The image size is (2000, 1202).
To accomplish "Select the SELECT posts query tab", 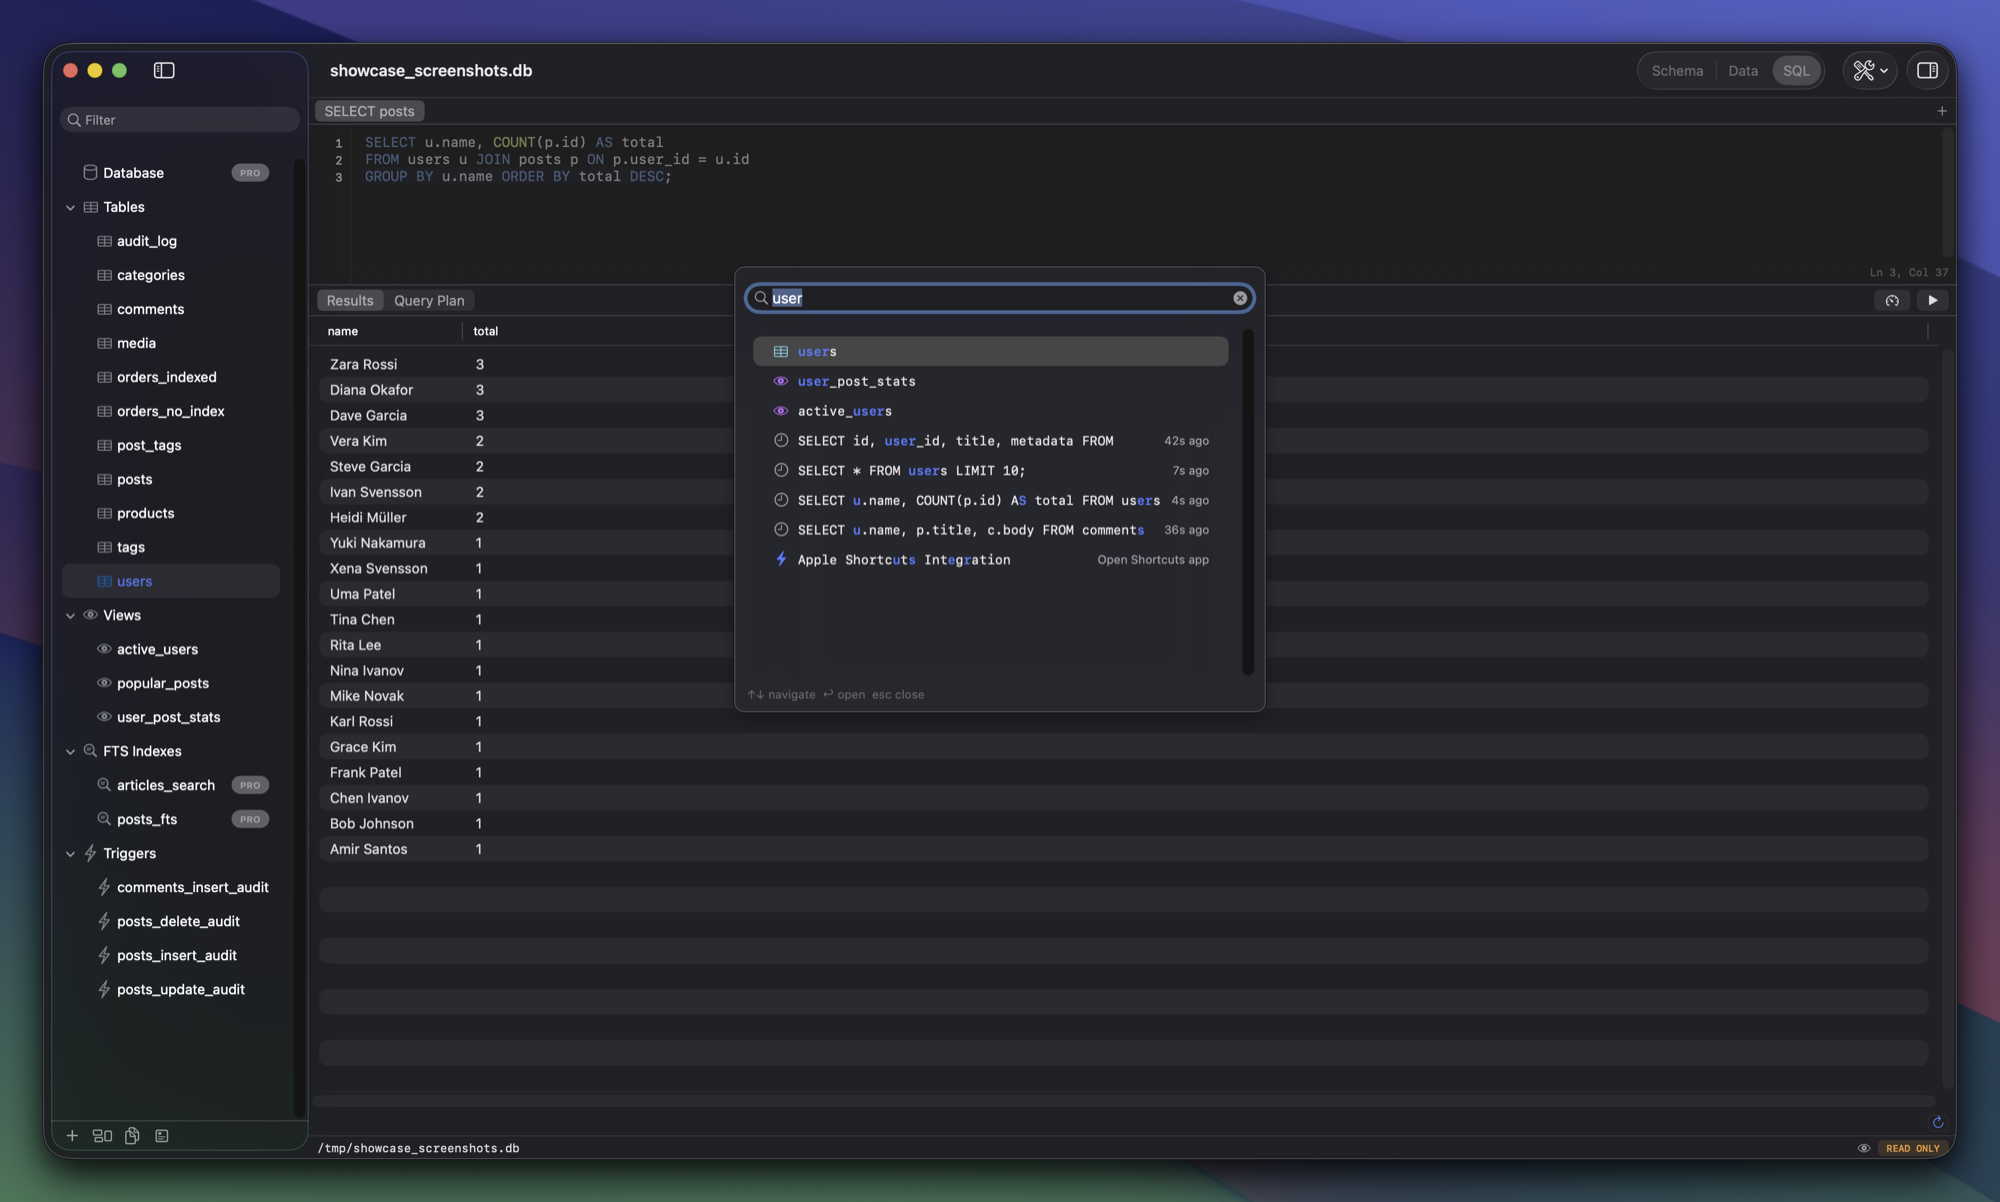I will pyautogui.click(x=369, y=111).
